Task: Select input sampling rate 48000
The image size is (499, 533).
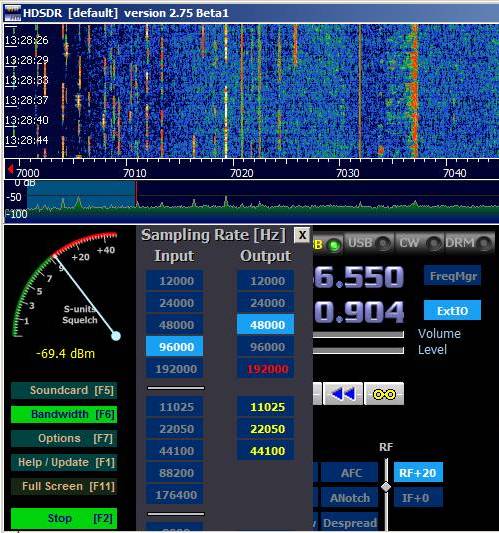Action: 175,325
